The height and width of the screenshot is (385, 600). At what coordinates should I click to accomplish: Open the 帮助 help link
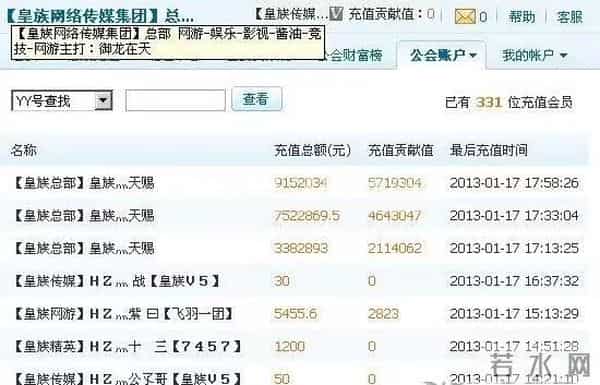[521, 16]
